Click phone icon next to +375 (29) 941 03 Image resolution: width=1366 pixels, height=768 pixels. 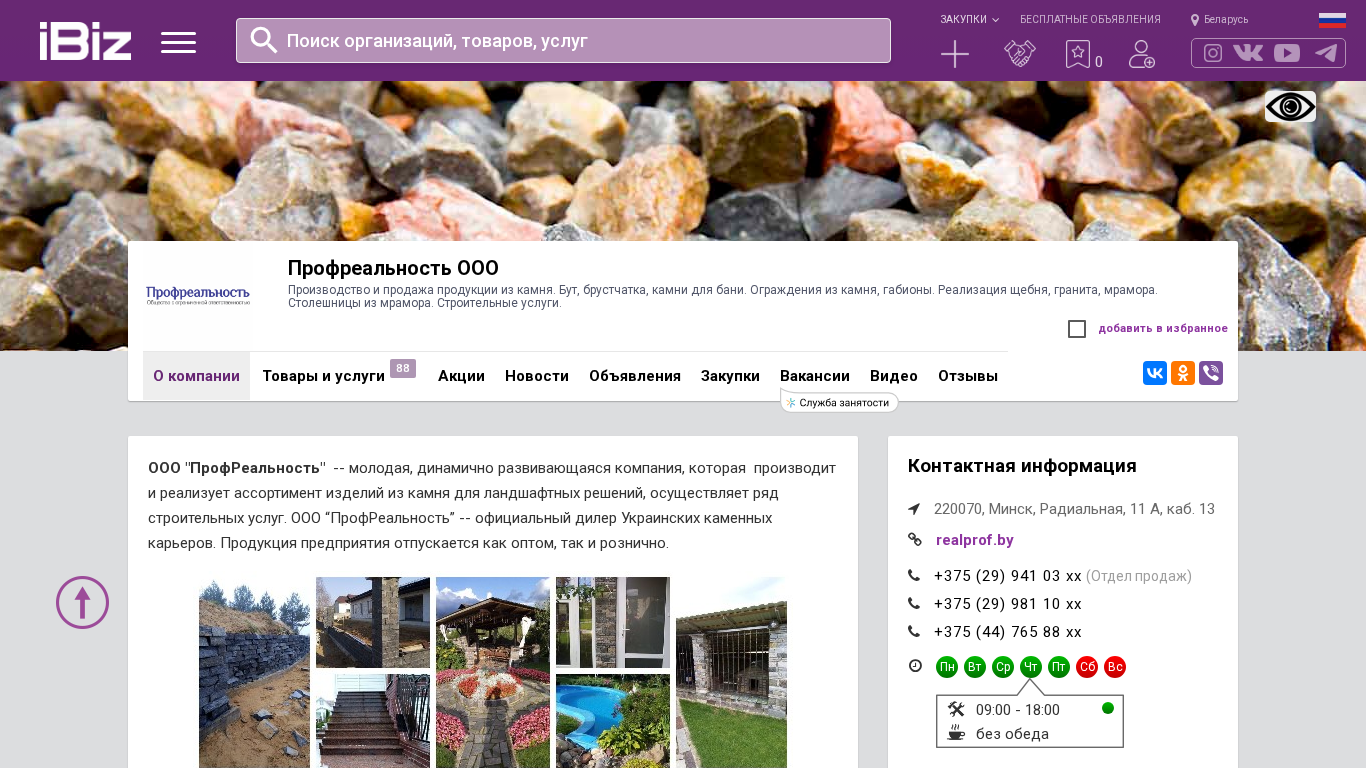point(914,575)
